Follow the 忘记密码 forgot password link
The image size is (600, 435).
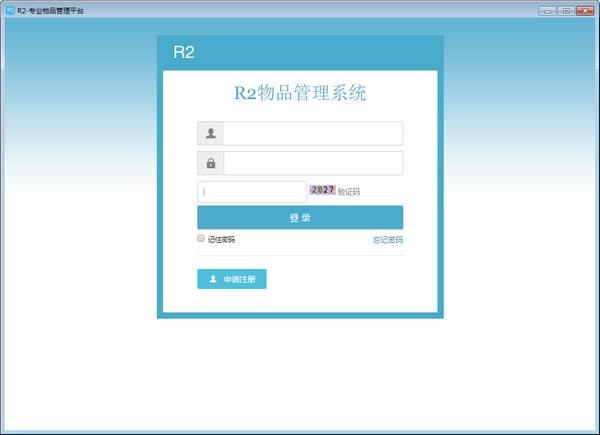pyautogui.click(x=388, y=240)
